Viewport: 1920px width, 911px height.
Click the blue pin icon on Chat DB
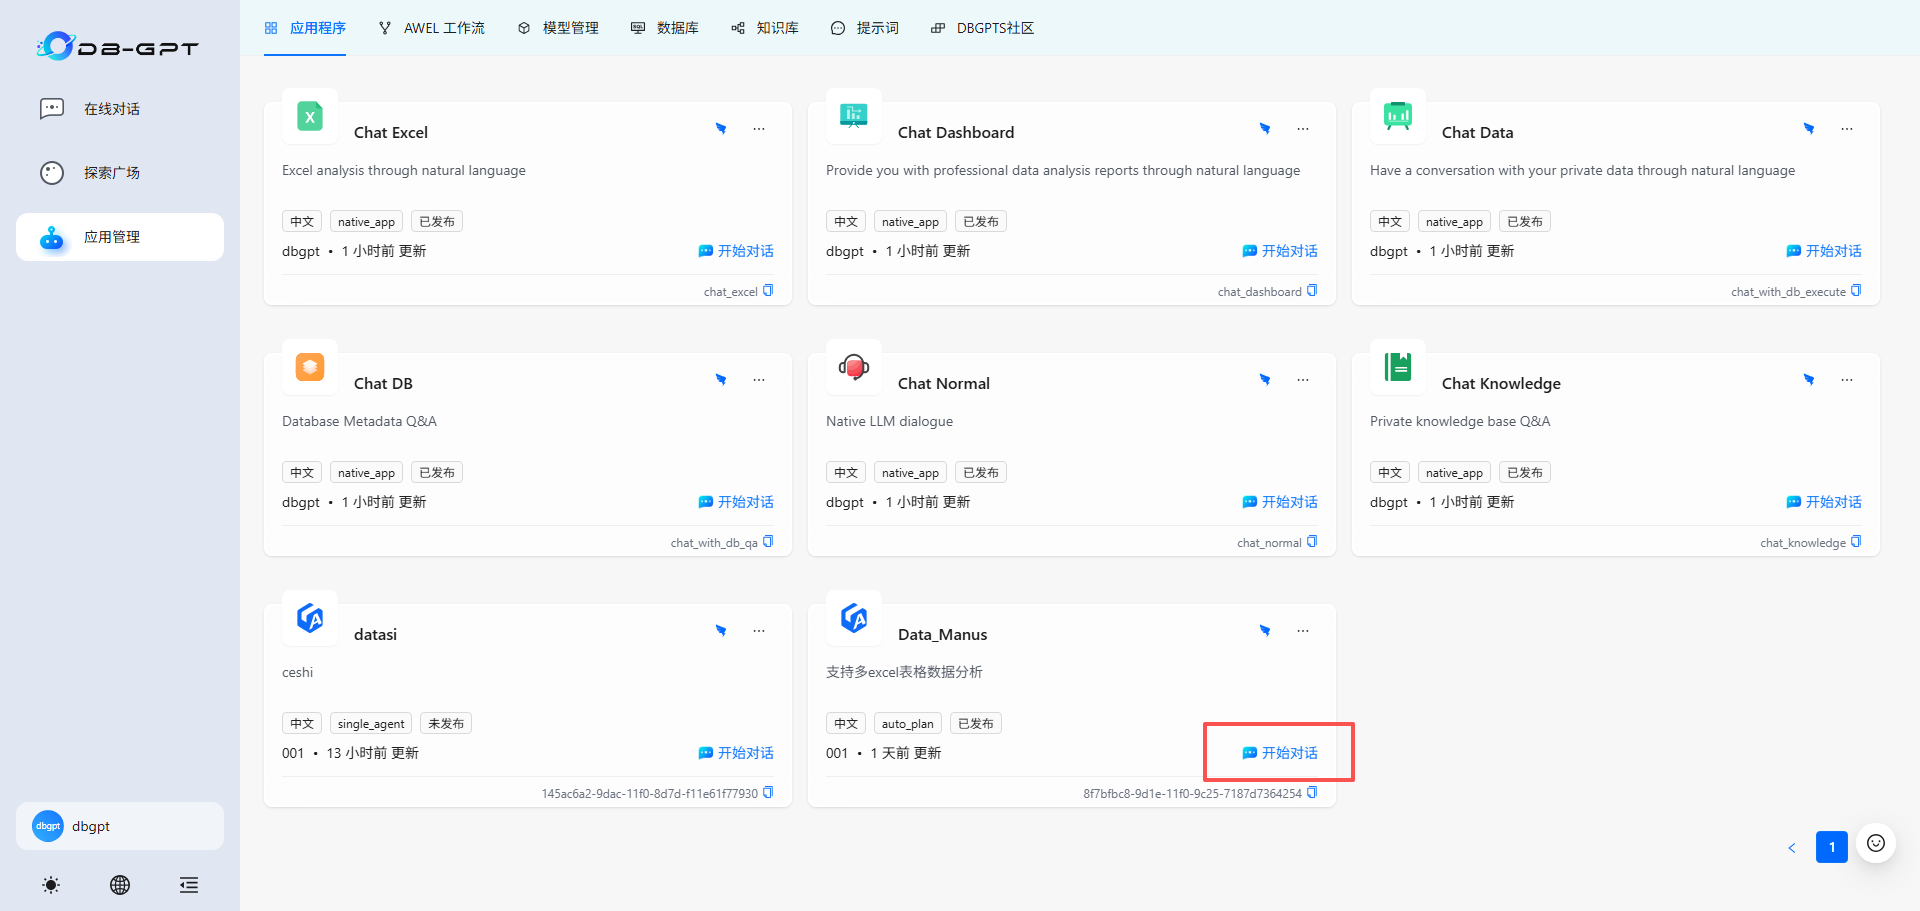721,380
